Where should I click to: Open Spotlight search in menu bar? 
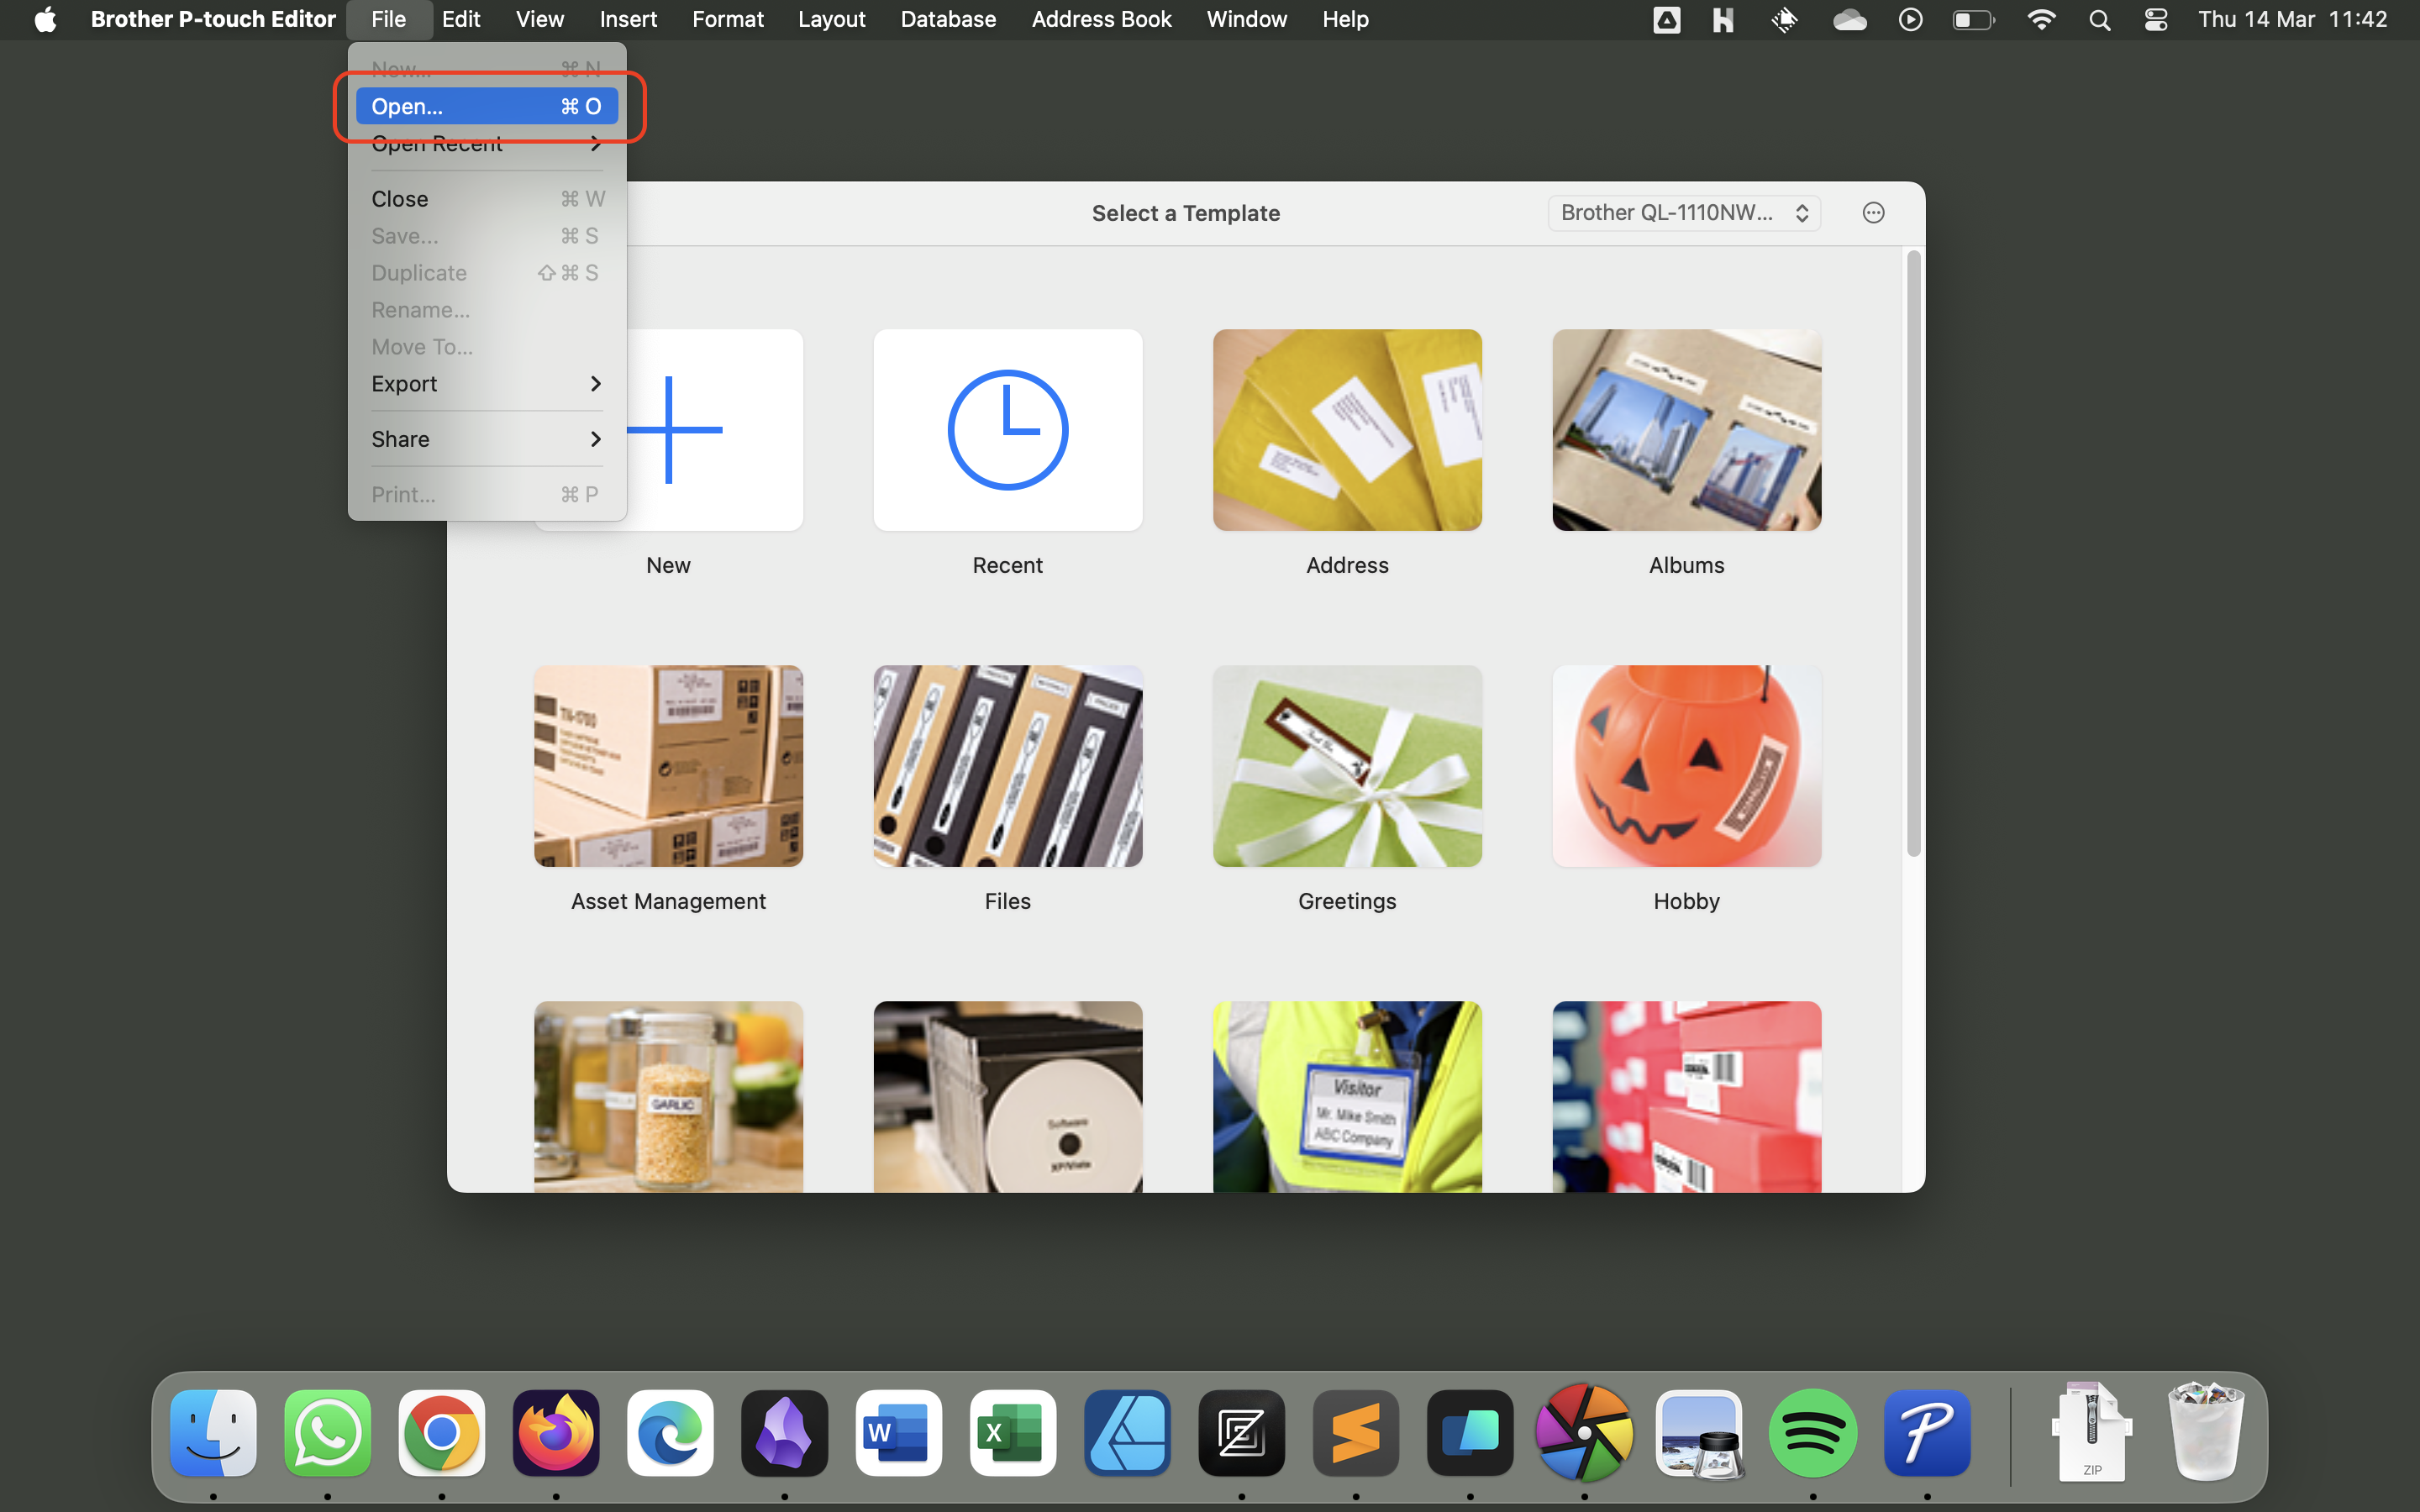click(x=2099, y=20)
